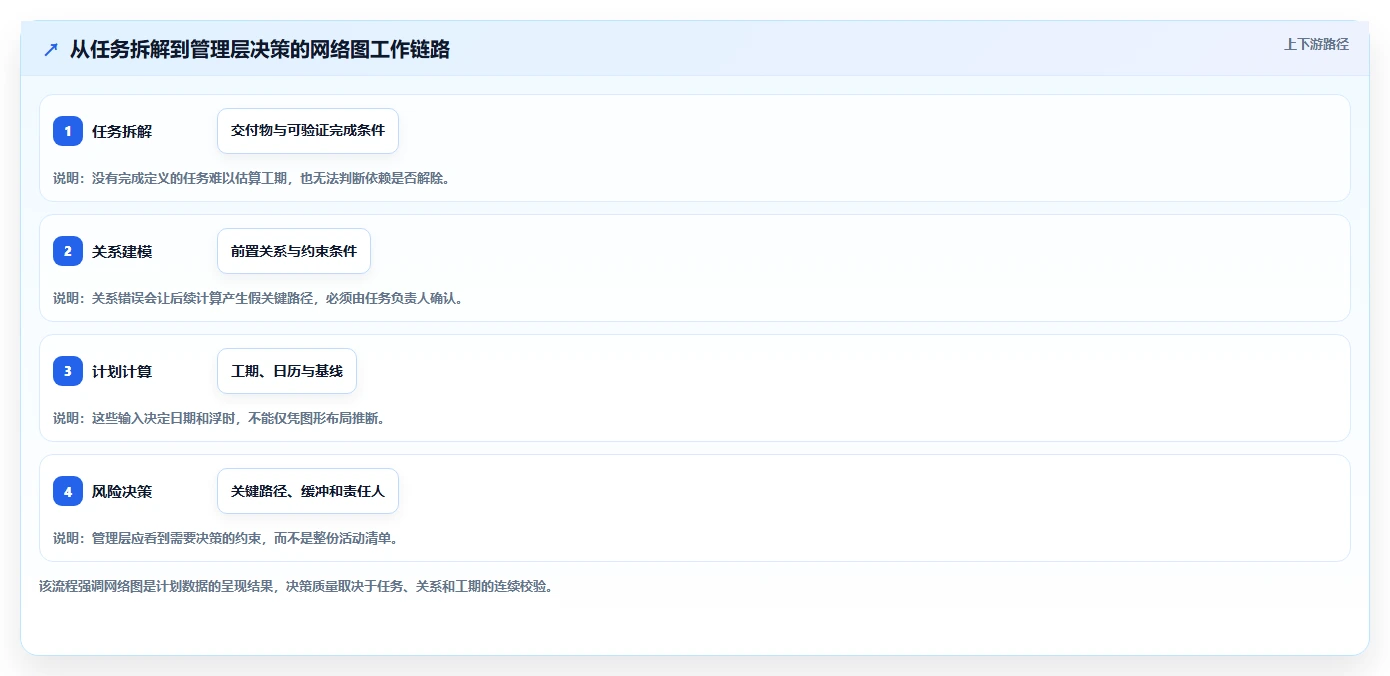Click the 任务拆解 step title

(122, 131)
